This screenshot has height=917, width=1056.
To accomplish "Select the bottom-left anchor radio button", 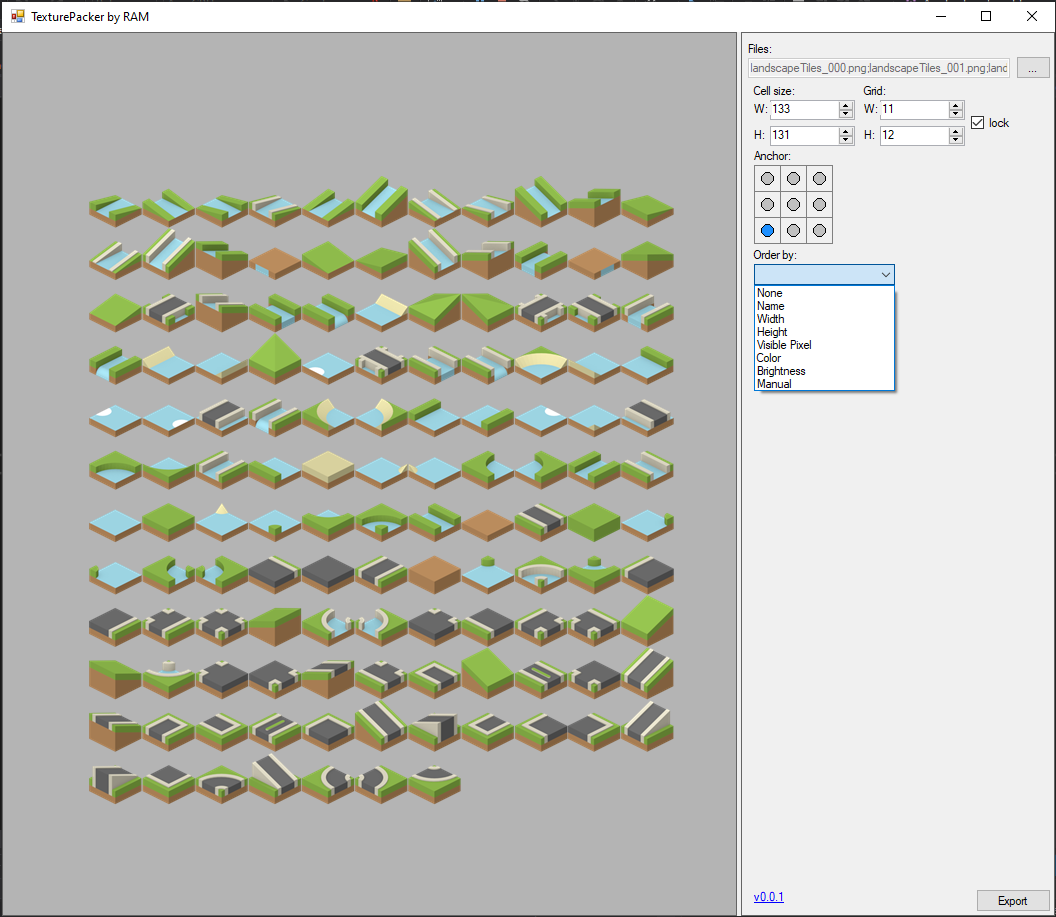I will (x=767, y=230).
